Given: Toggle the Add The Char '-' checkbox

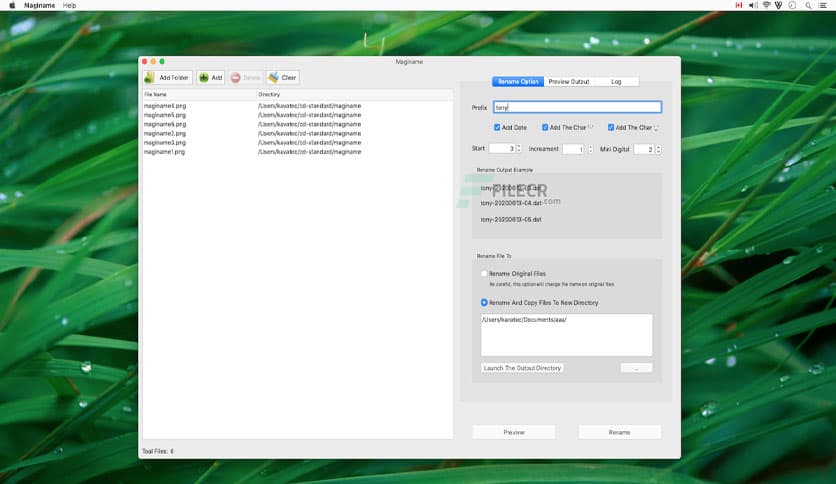Looking at the screenshot, I should (x=545, y=127).
